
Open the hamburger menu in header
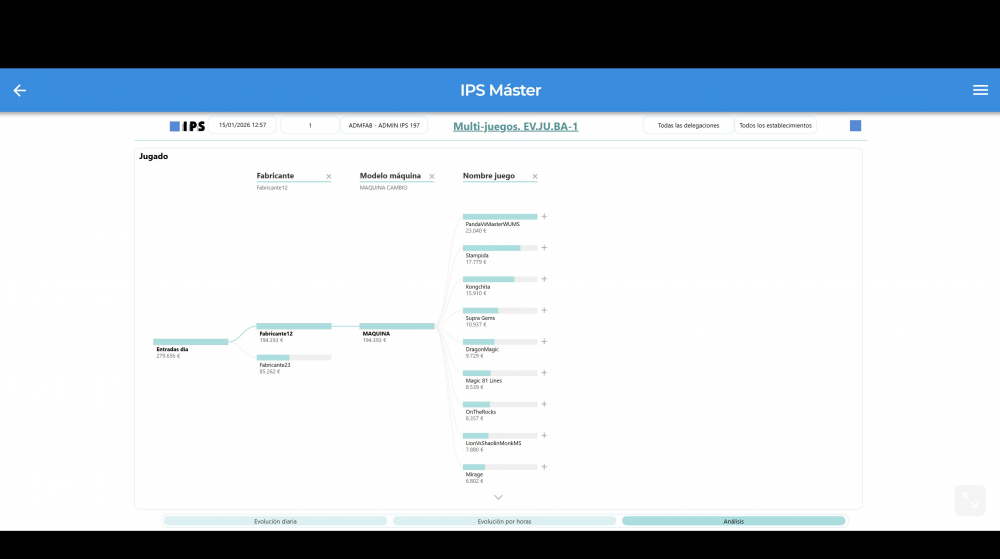point(980,90)
